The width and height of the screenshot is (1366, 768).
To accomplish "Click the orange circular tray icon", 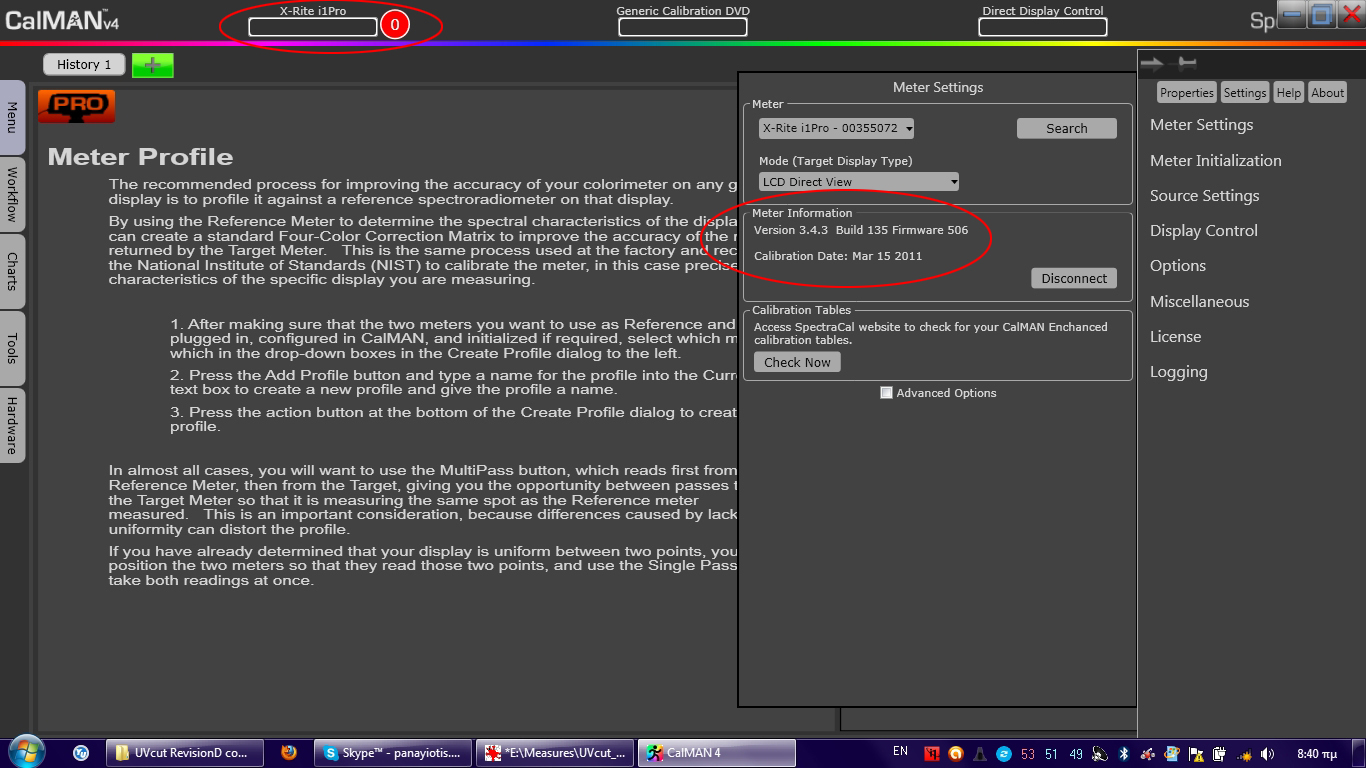I will [956, 754].
